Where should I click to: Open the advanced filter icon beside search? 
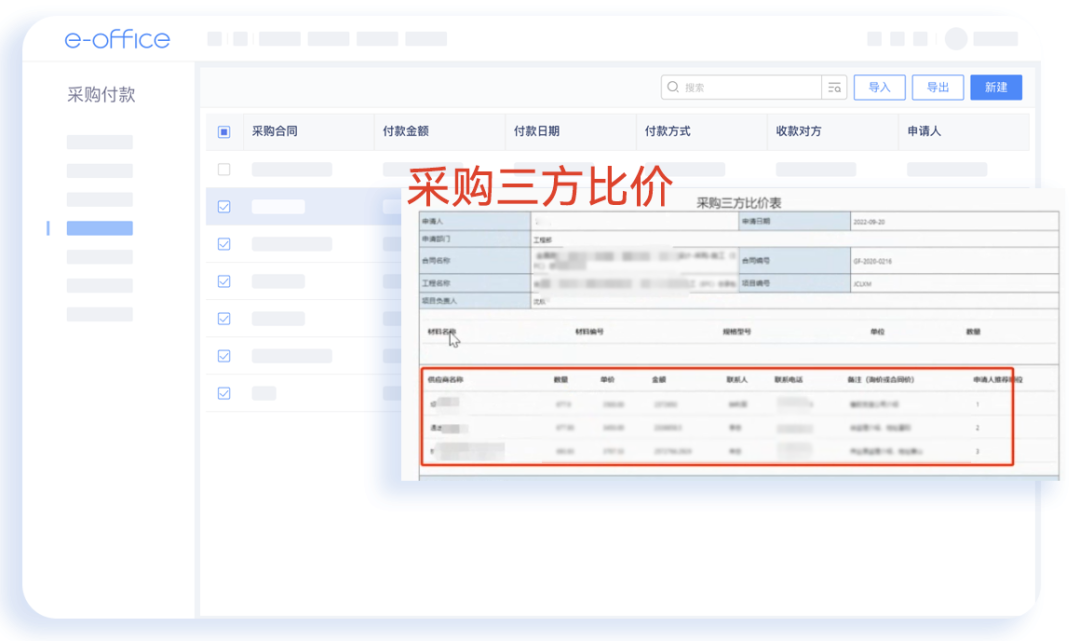pos(834,87)
